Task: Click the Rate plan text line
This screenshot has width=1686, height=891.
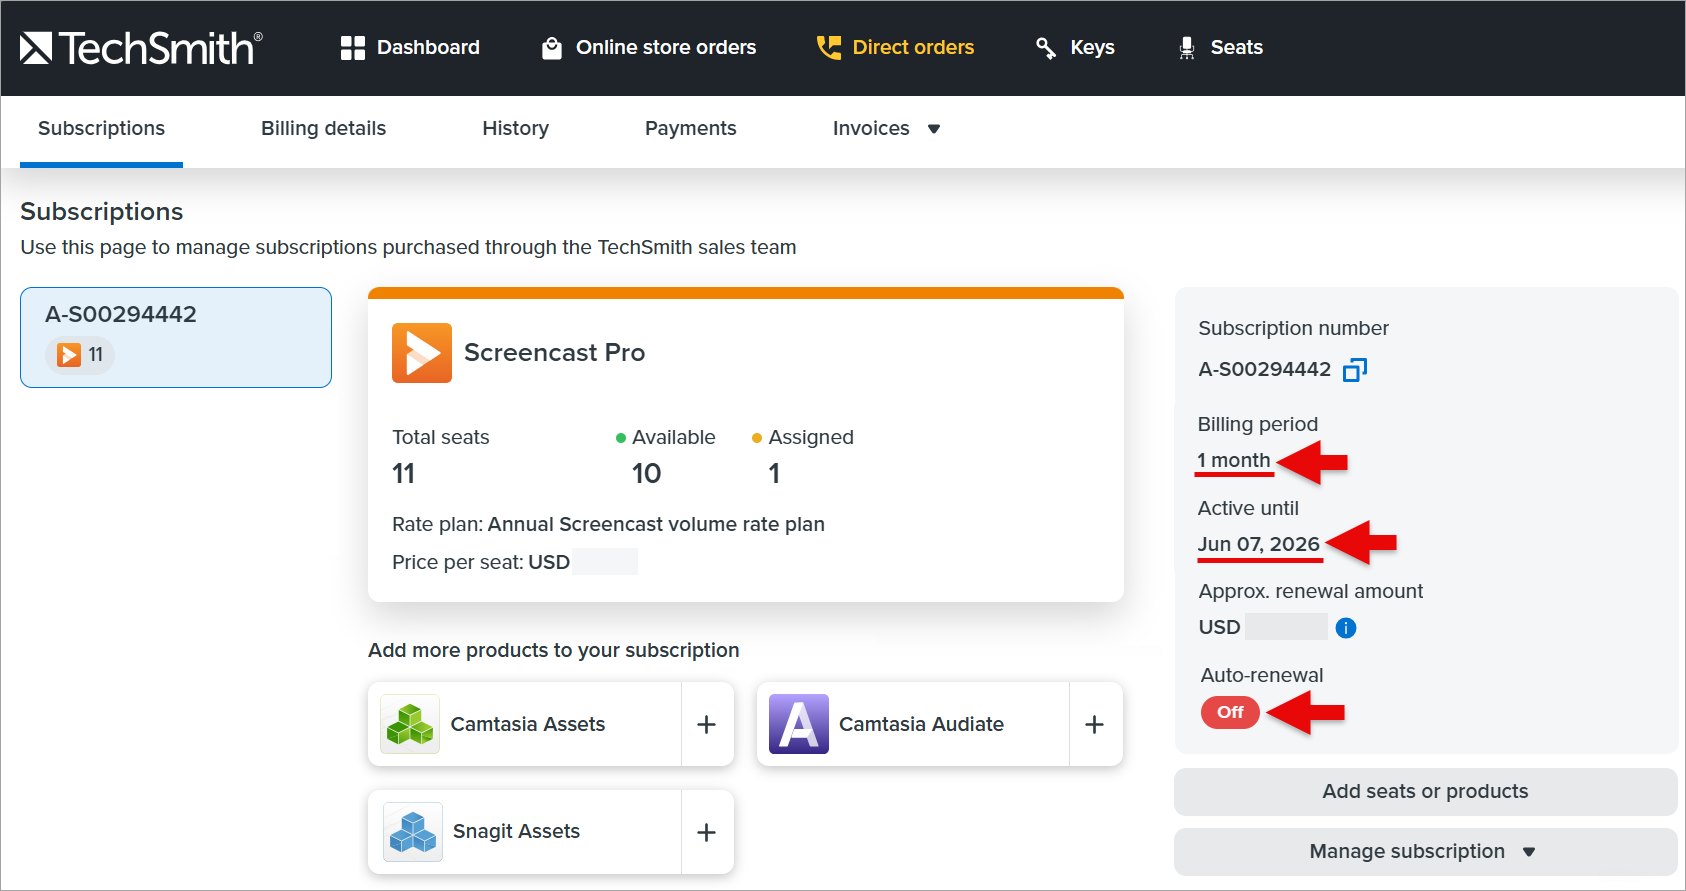Action: click(x=608, y=524)
